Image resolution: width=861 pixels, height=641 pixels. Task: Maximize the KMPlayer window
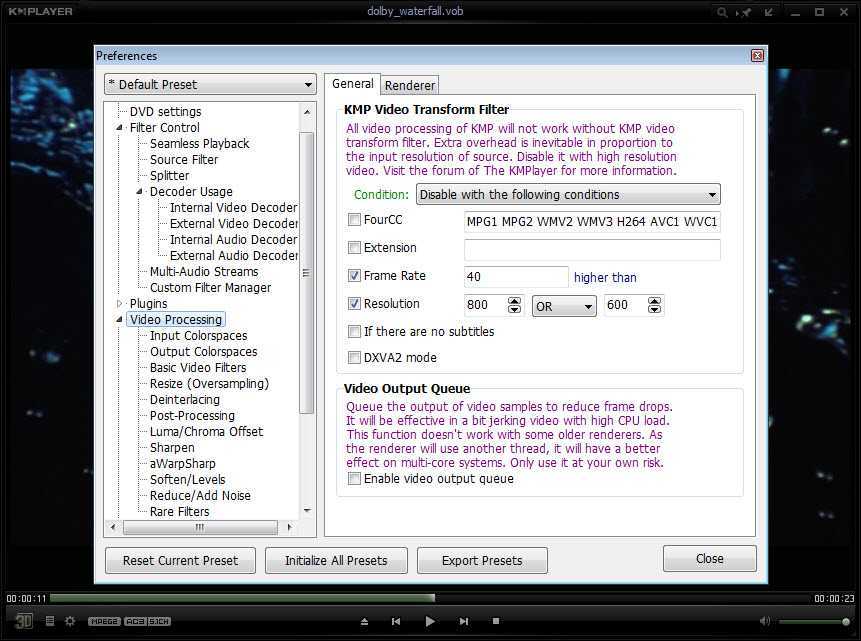[820, 12]
